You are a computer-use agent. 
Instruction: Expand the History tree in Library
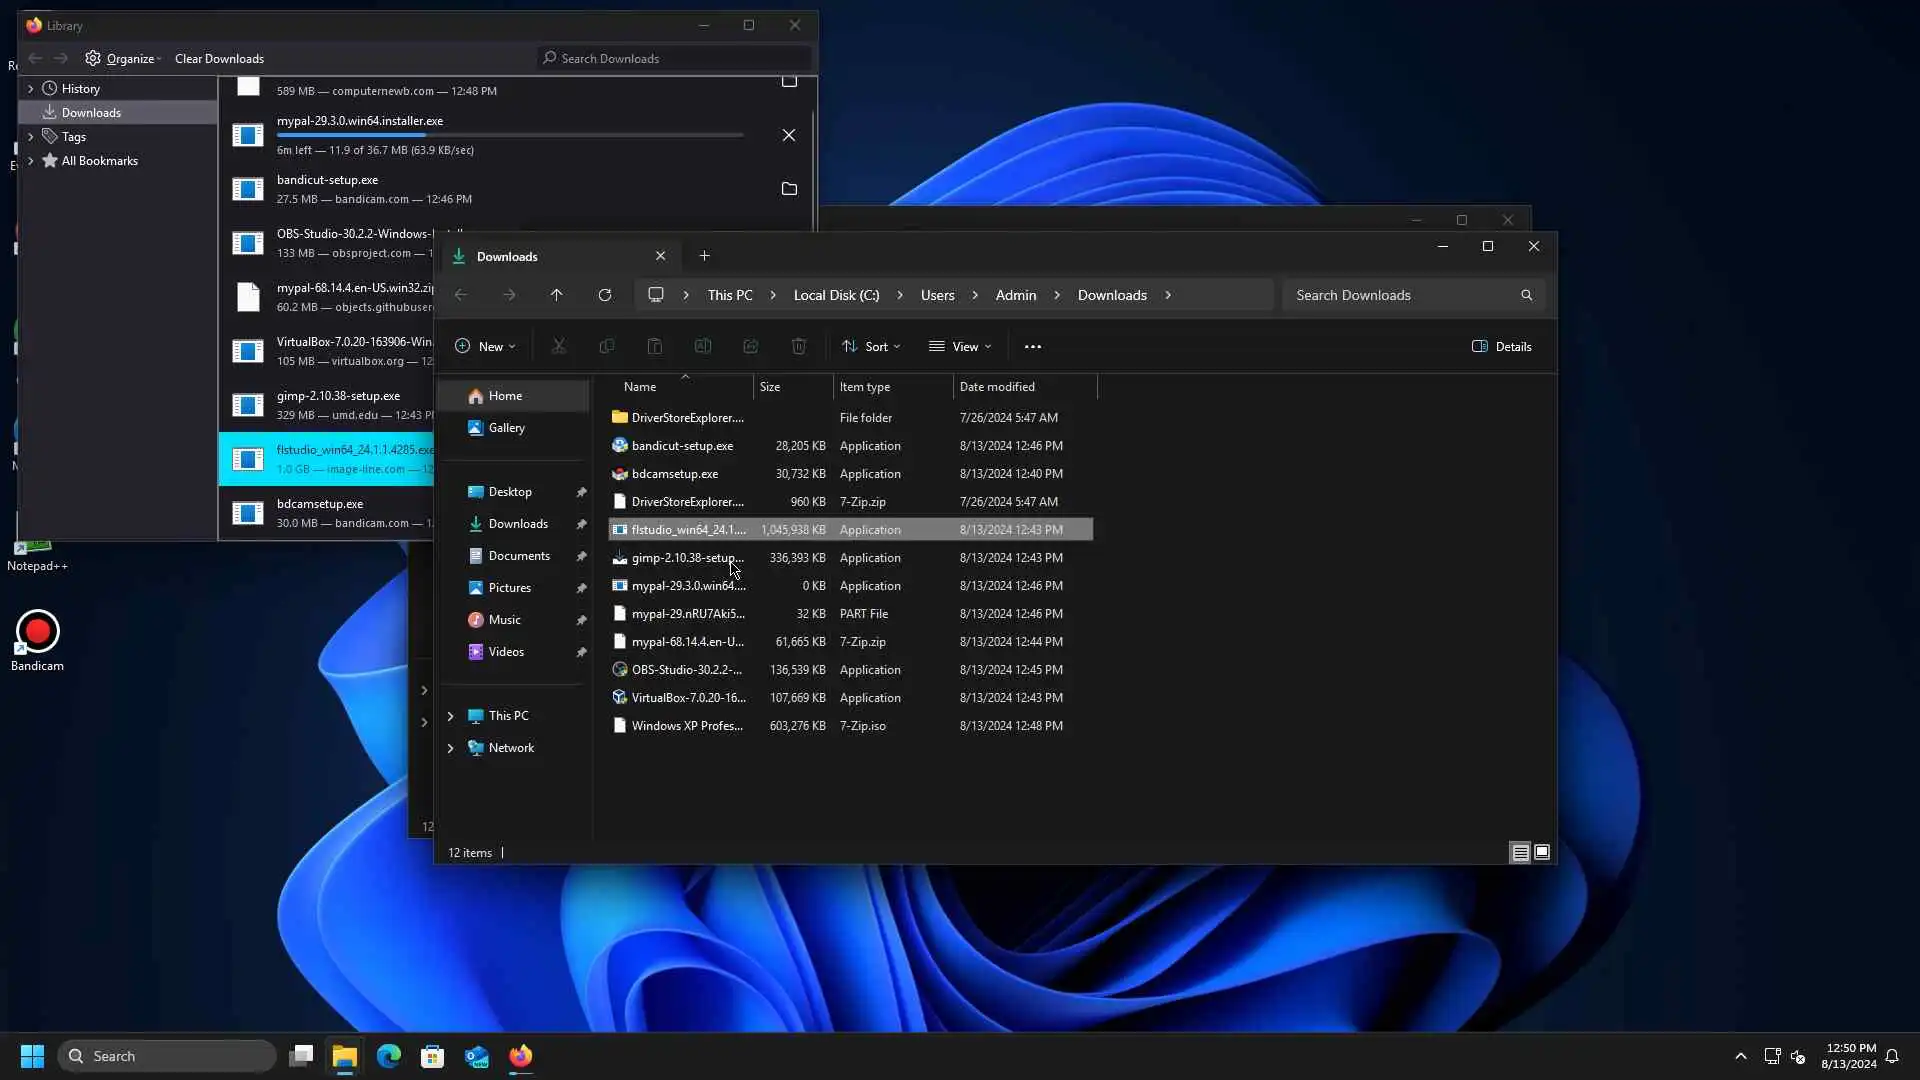pos(31,89)
